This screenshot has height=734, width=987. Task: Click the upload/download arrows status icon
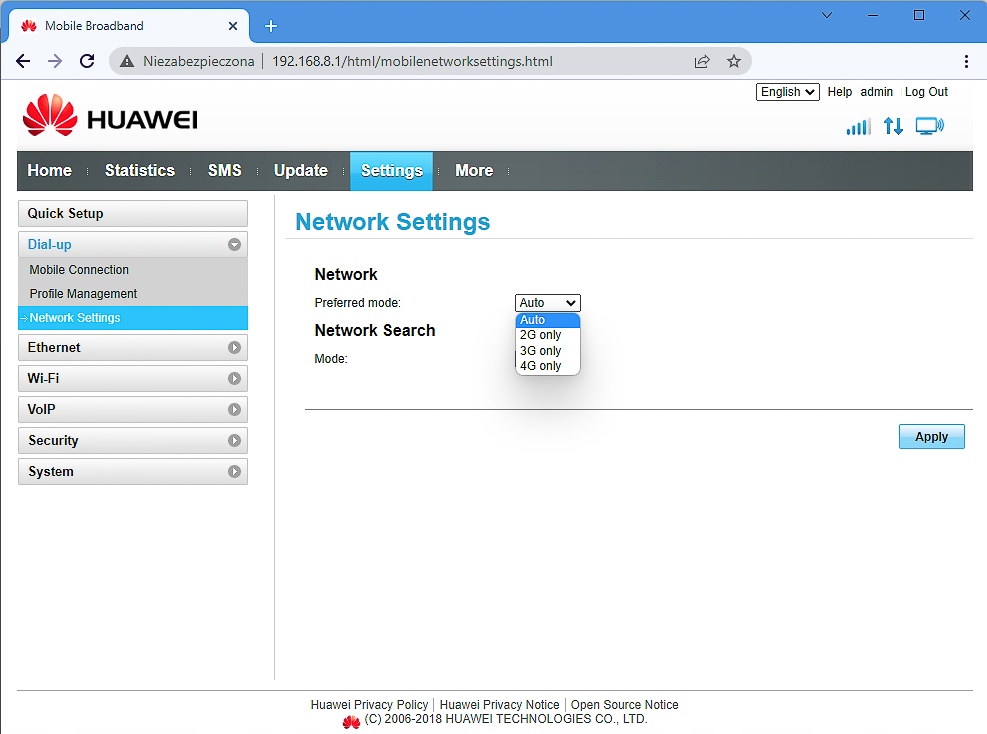tap(893, 125)
